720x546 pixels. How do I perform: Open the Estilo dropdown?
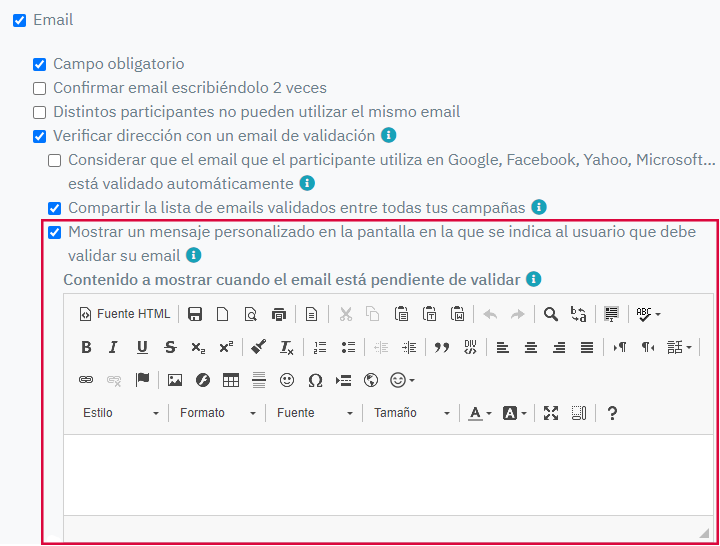[121, 413]
